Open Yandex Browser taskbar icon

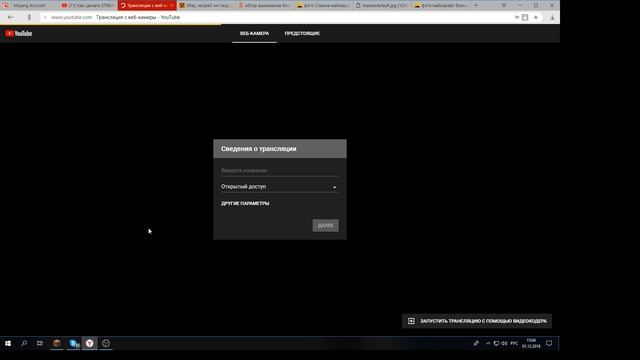[x=89, y=343]
